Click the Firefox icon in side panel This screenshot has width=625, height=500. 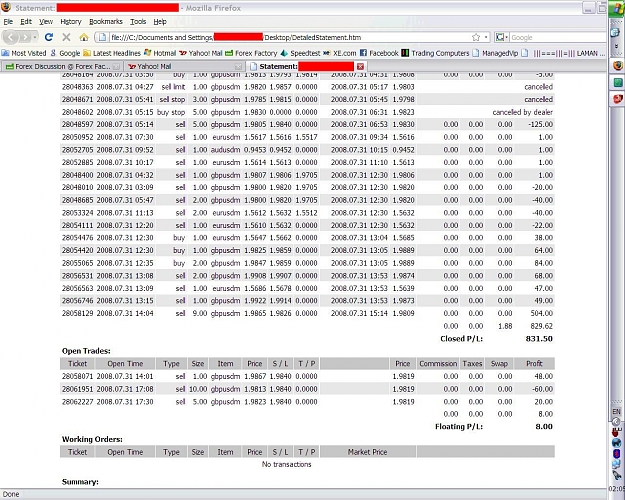[618, 65]
